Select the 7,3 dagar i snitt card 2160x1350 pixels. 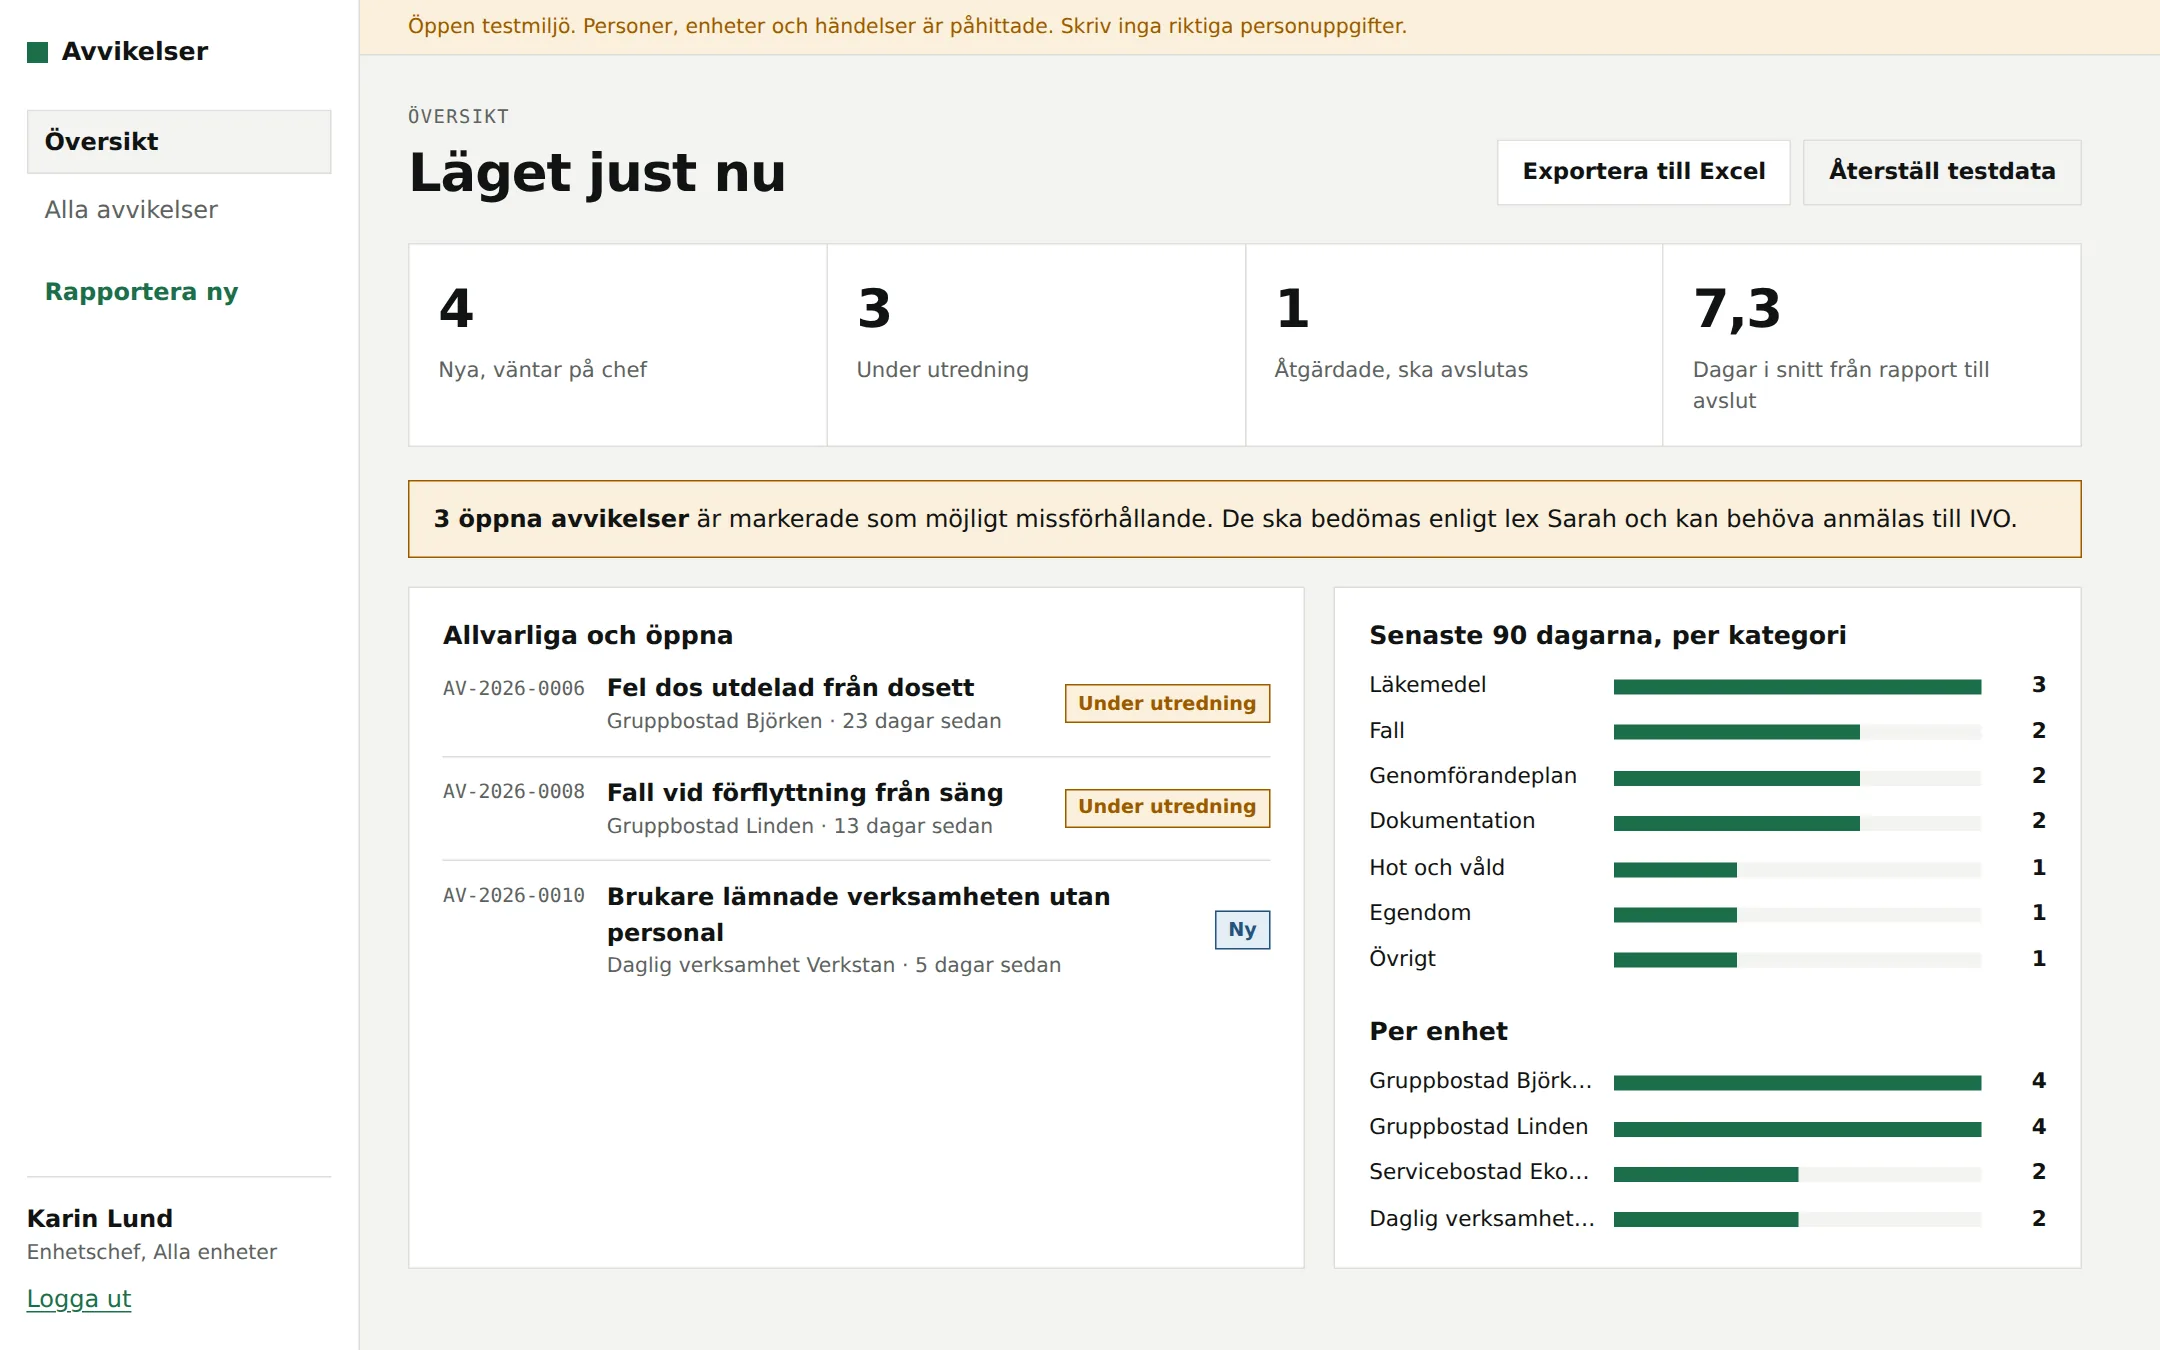click(1872, 345)
